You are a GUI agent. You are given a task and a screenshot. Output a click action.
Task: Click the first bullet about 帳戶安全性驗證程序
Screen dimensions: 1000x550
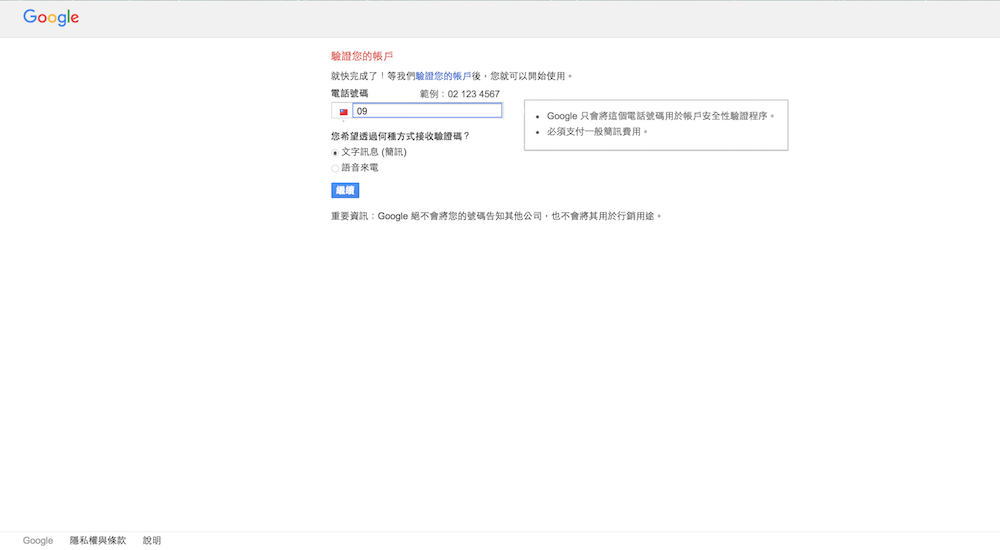(x=660, y=116)
